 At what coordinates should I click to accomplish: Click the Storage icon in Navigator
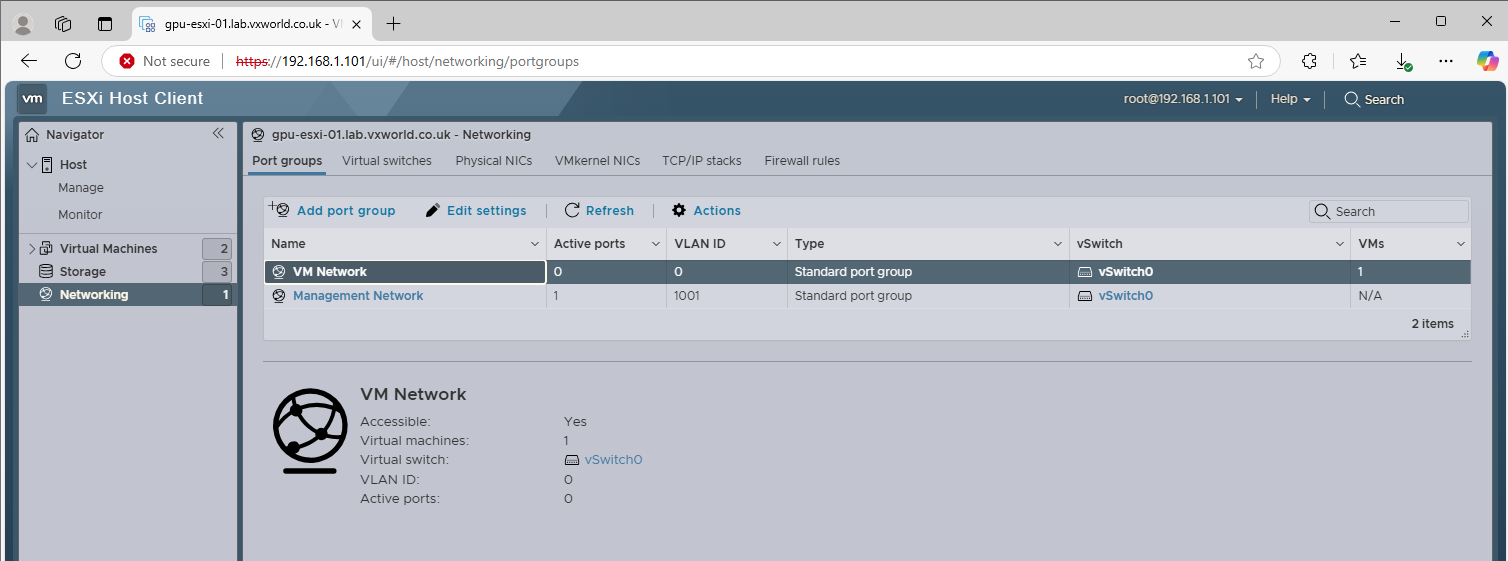45,272
